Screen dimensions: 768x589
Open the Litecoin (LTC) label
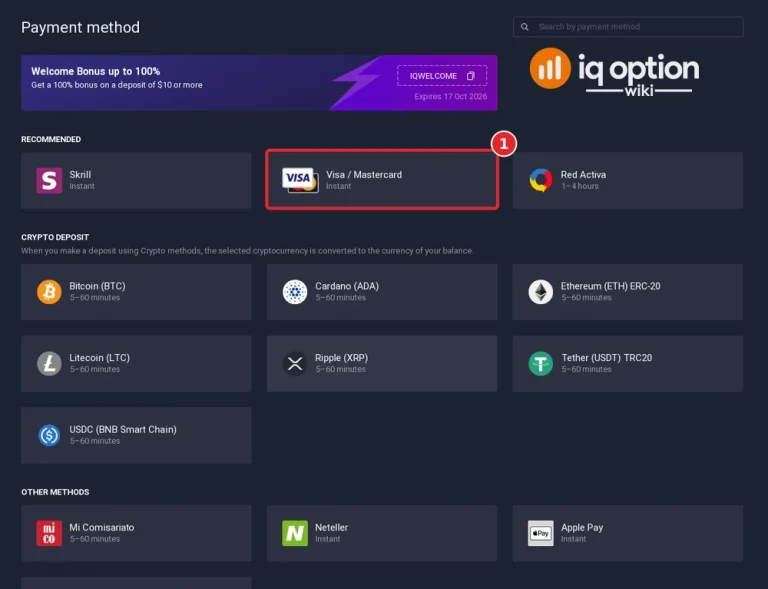point(99,358)
